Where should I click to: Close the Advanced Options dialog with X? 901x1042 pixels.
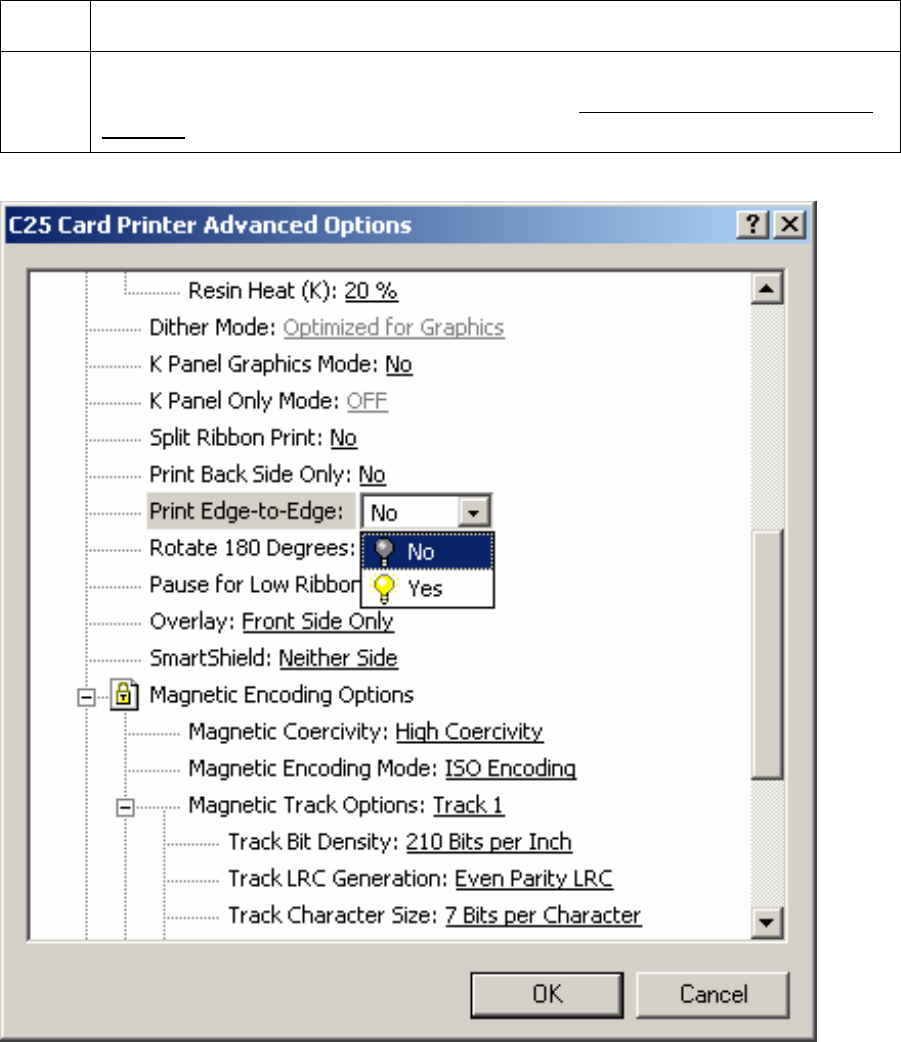[790, 225]
